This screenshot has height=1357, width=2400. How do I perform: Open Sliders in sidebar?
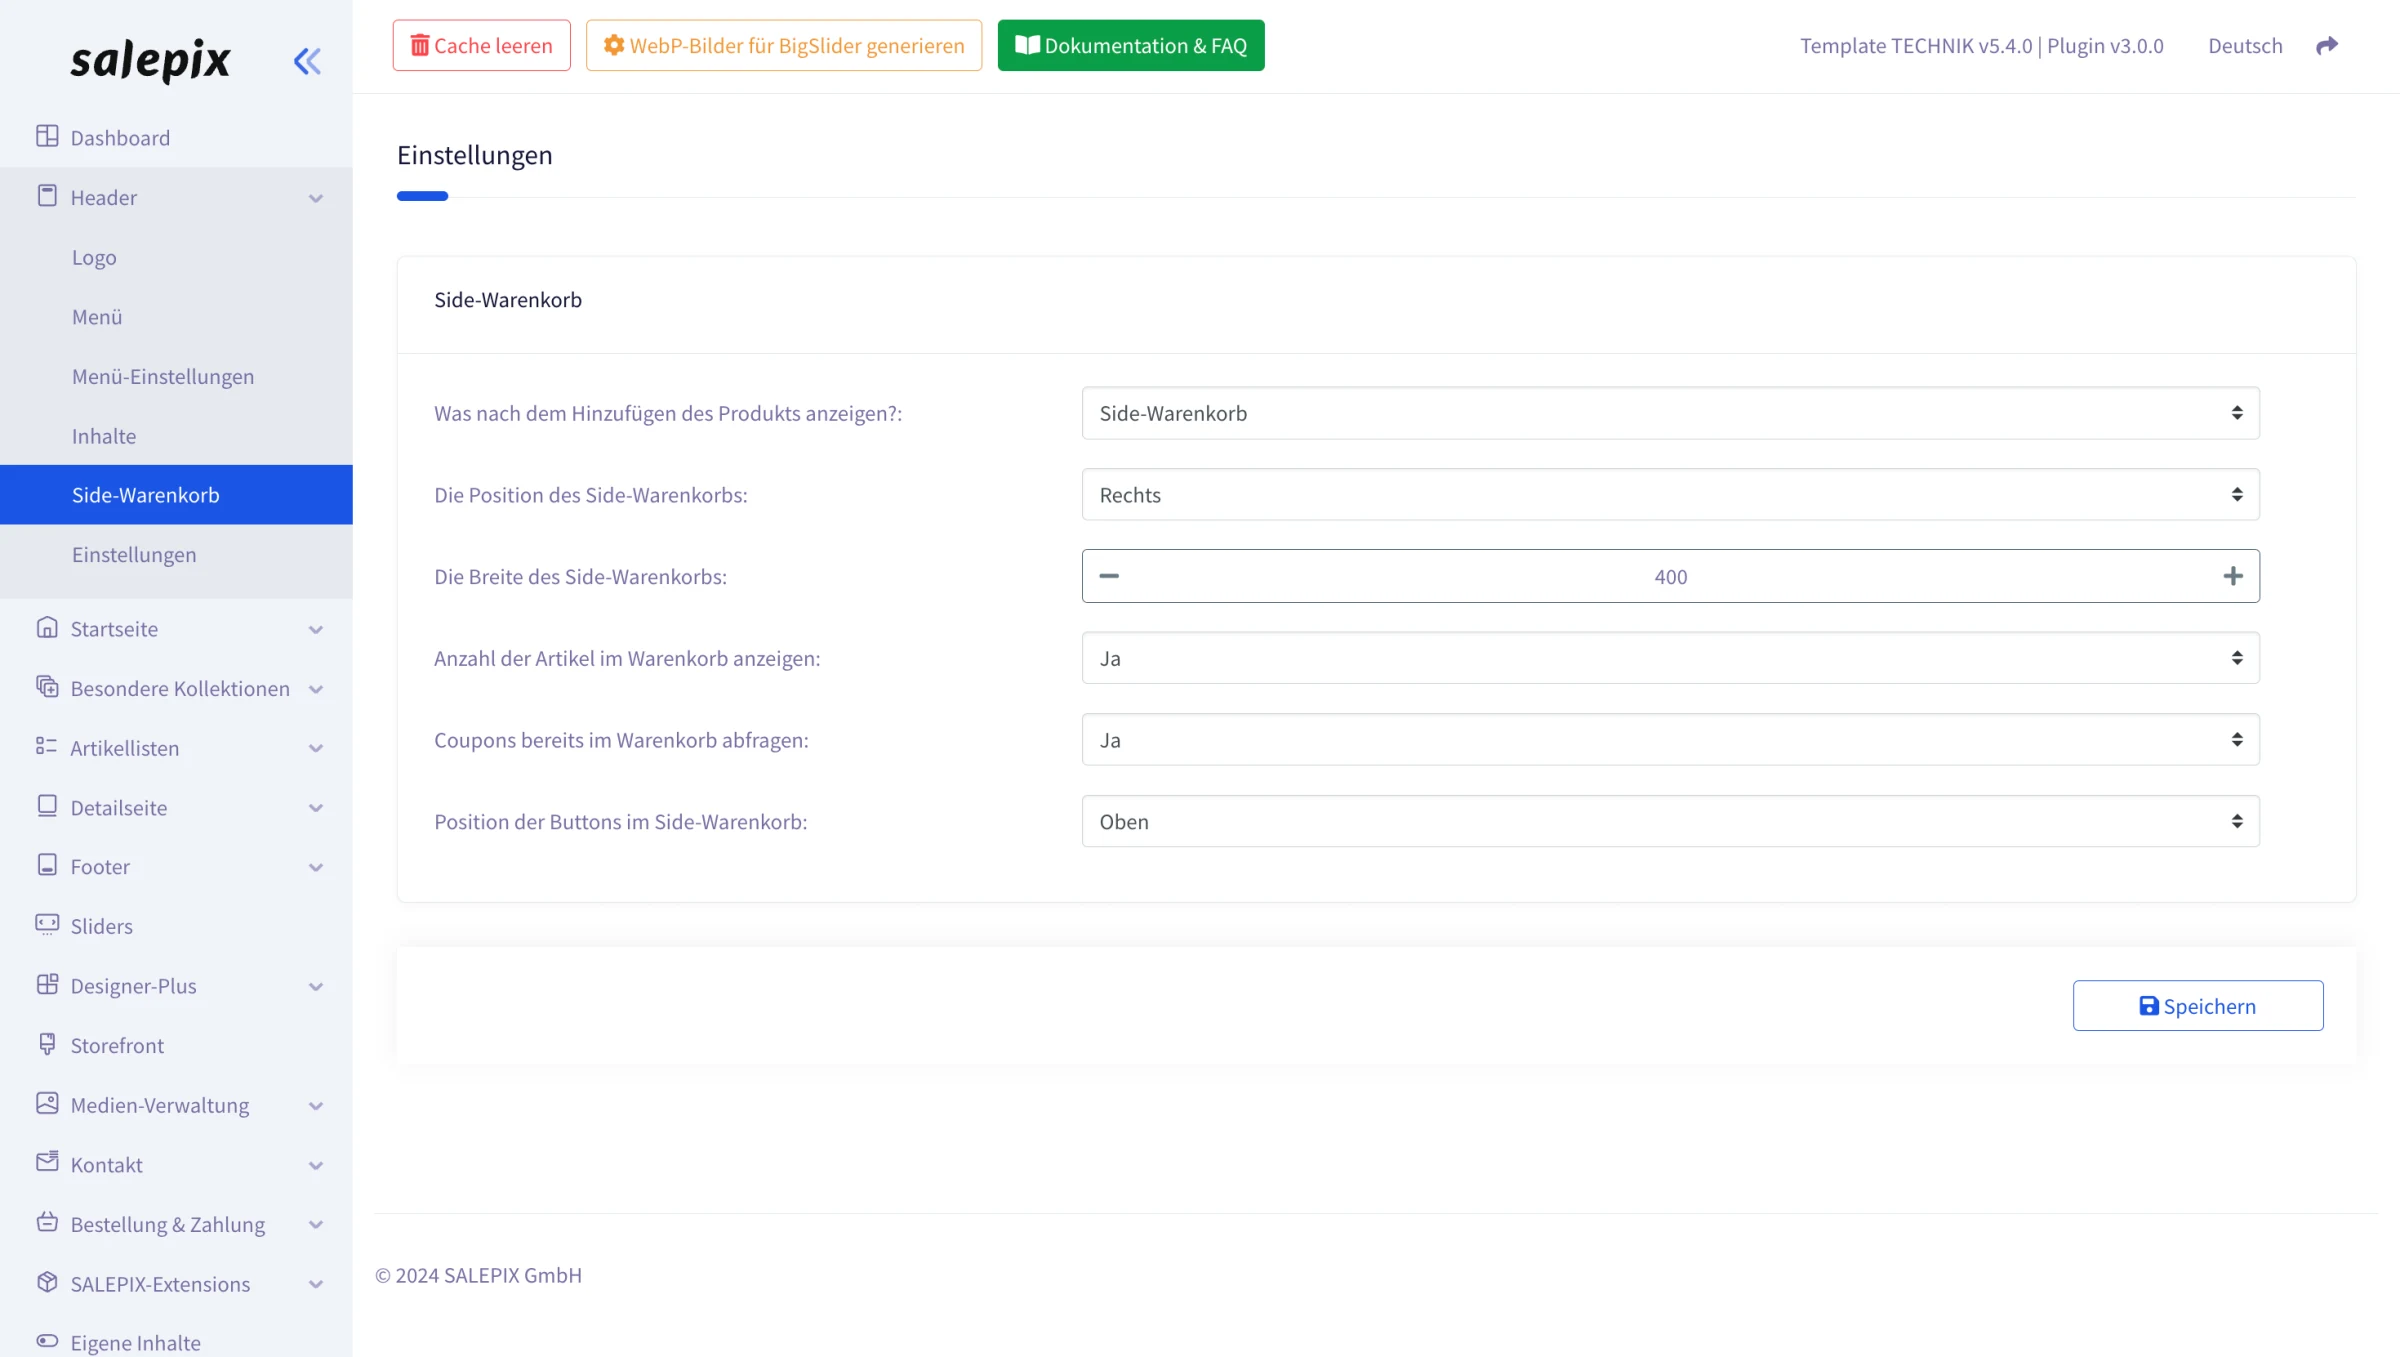pyautogui.click(x=176, y=926)
